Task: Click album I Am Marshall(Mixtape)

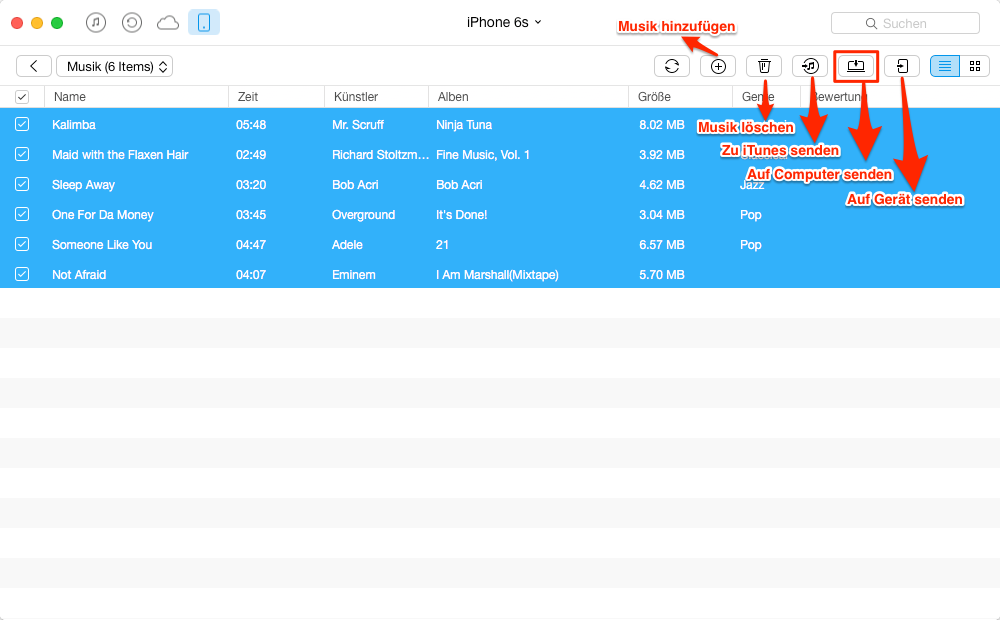Action: pos(497,275)
